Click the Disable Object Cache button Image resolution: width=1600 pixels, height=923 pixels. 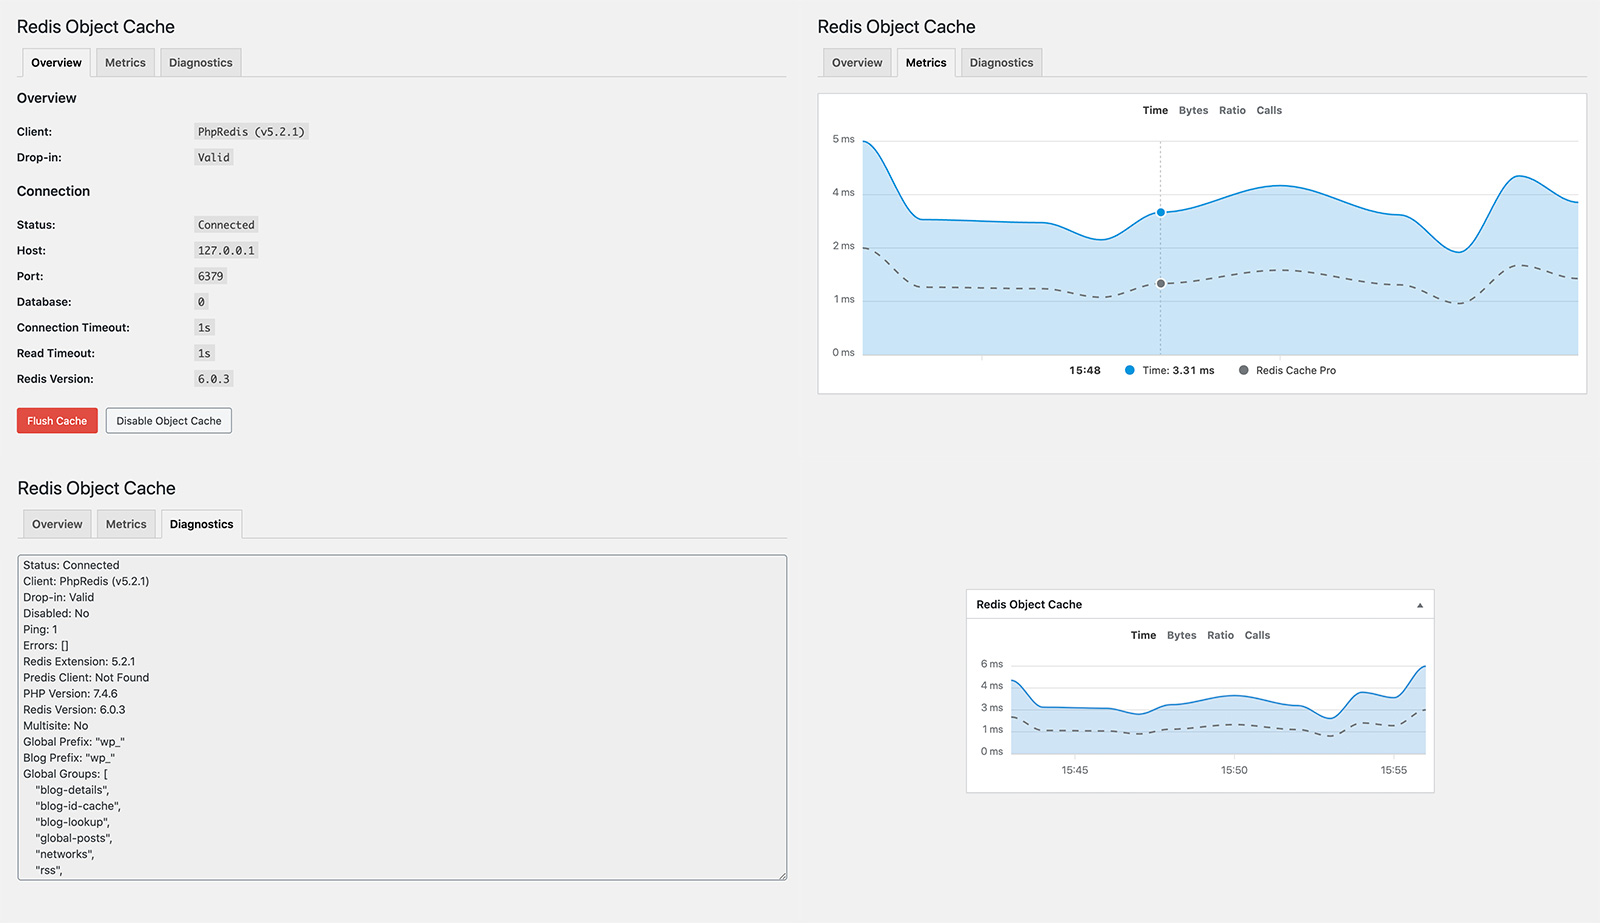click(x=168, y=420)
